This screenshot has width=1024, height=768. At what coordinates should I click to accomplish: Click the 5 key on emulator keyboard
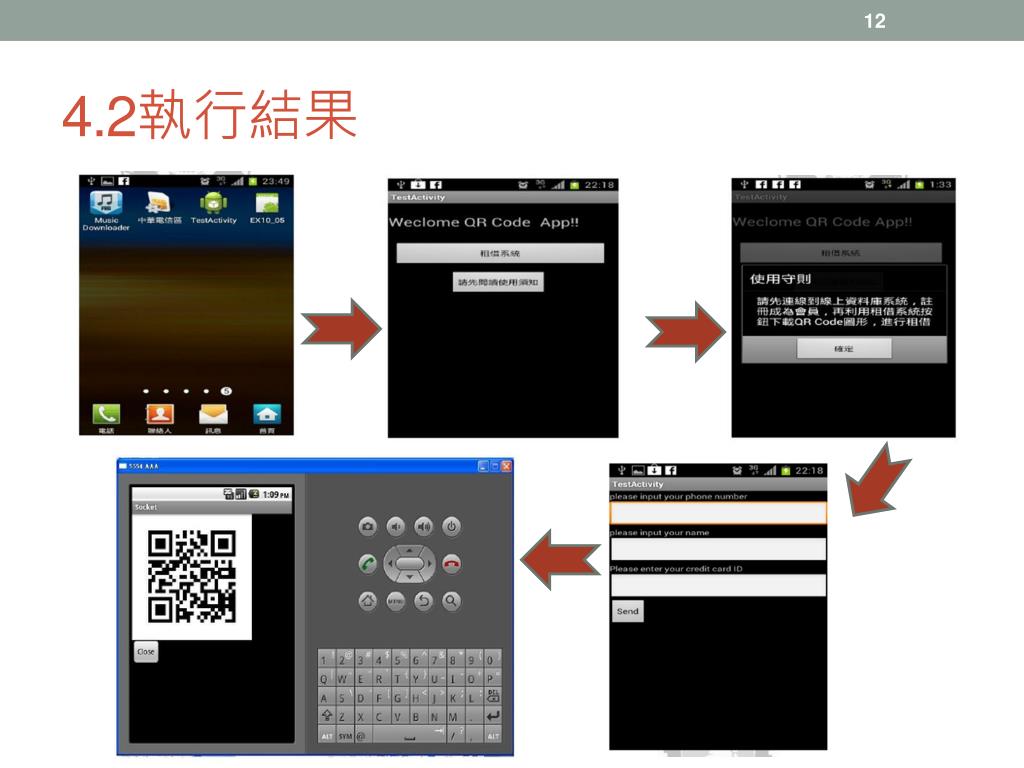point(400,658)
